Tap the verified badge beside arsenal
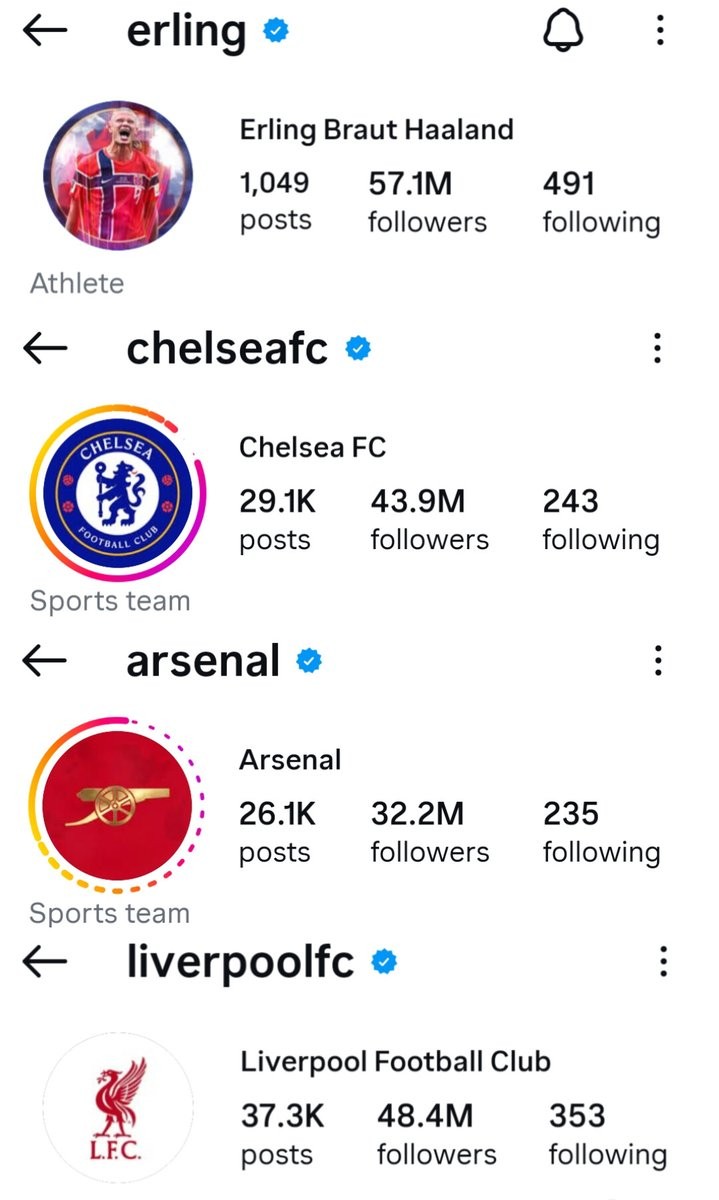The height and width of the screenshot is (1200, 719). pos(310,661)
